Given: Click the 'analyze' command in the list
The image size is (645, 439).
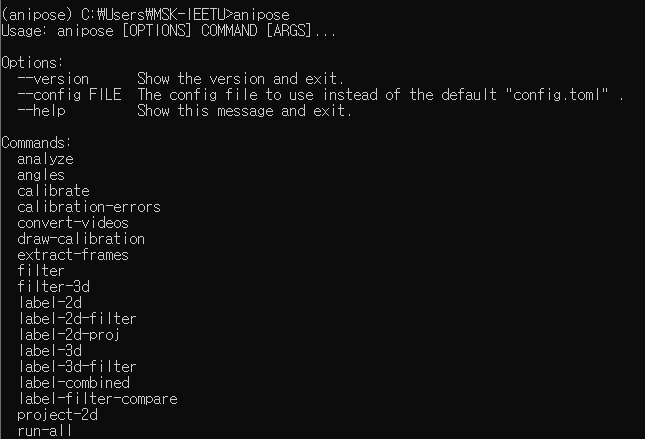Looking at the screenshot, I should coord(45,159).
